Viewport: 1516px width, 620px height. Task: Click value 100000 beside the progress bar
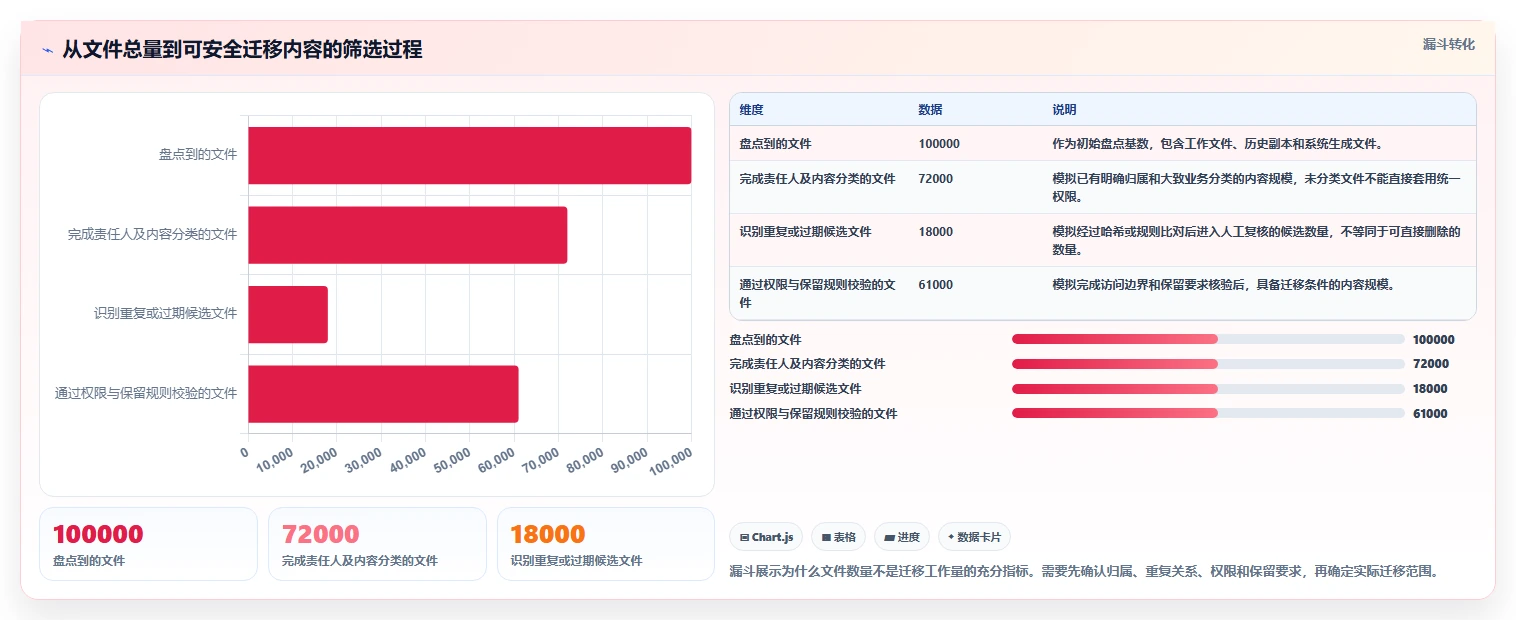click(x=1434, y=340)
